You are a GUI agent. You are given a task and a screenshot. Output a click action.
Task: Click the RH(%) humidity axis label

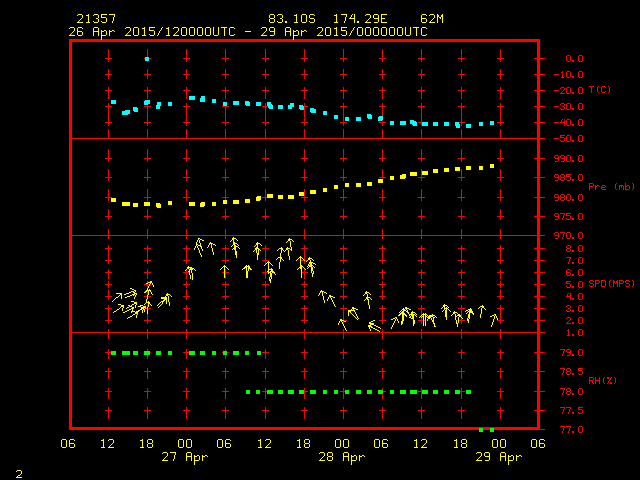click(599, 381)
